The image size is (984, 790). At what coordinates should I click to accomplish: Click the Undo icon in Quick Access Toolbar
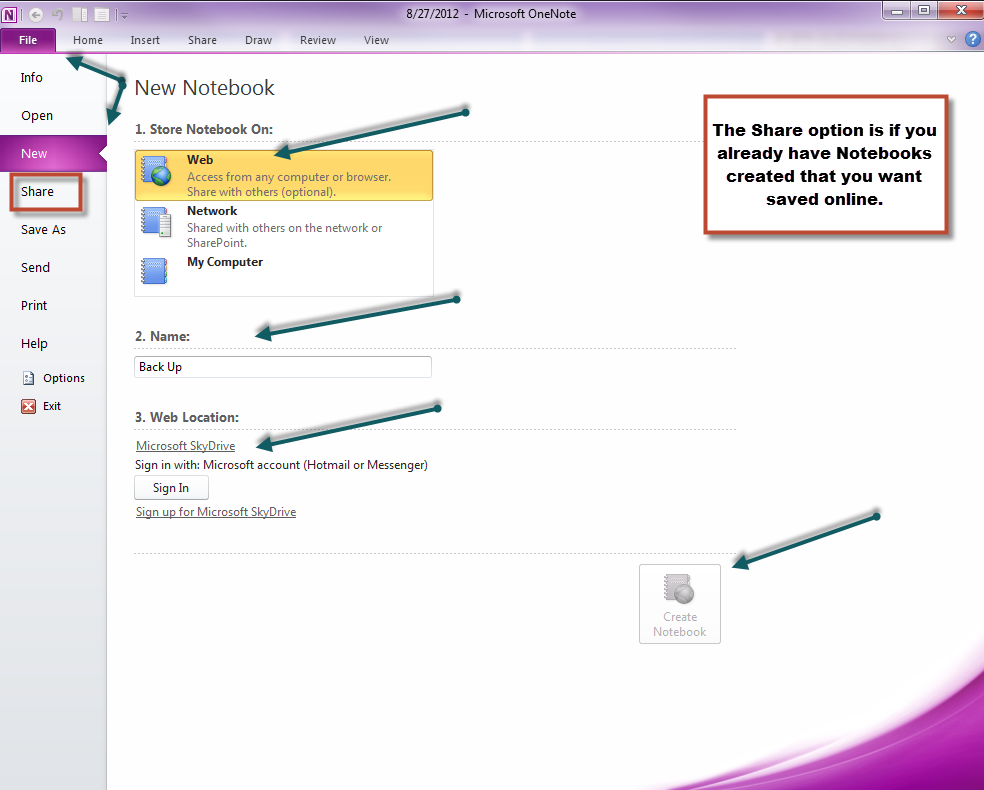pyautogui.click(x=58, y=14)
